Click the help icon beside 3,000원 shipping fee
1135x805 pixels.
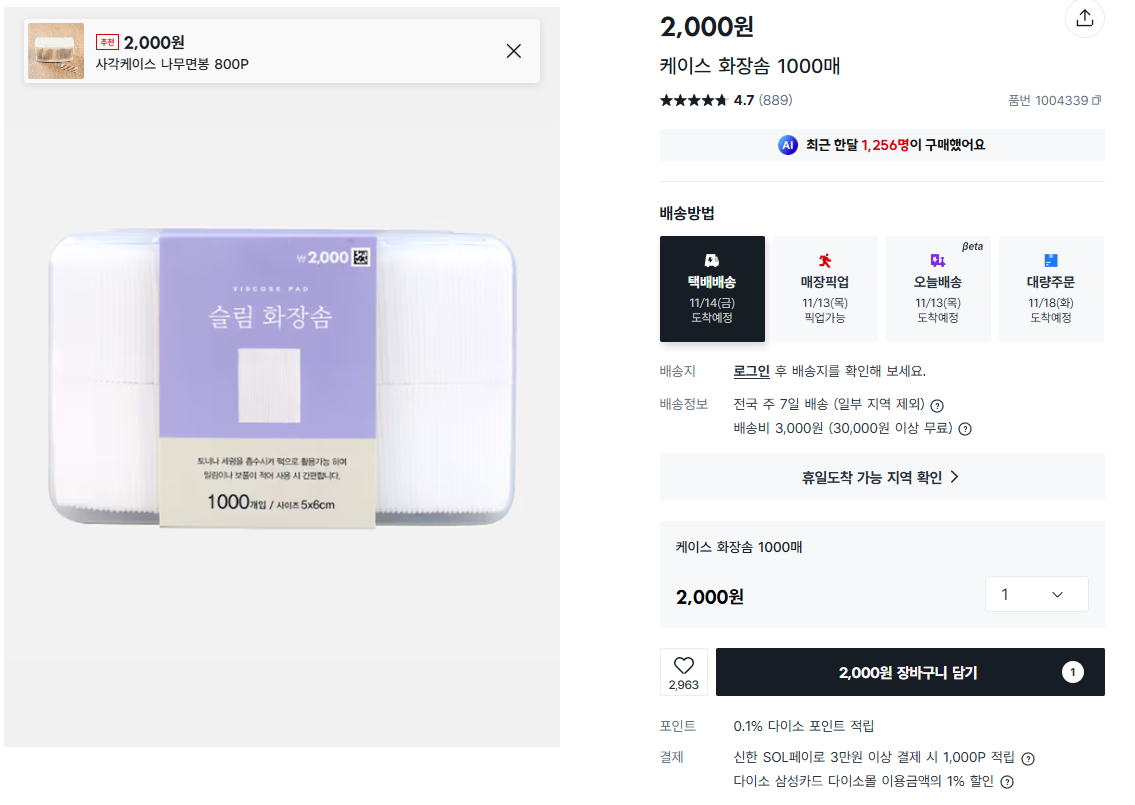pos(965,429)
